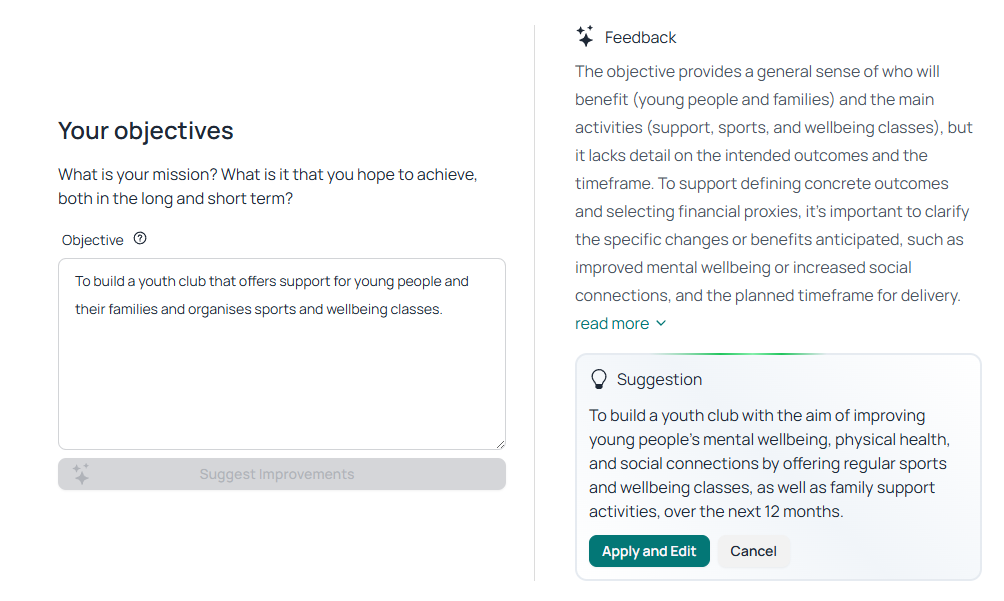Click the sparkle icon beside Feedback heading
The width and height of the screenshot is (1004, 601).
[585, 37]
